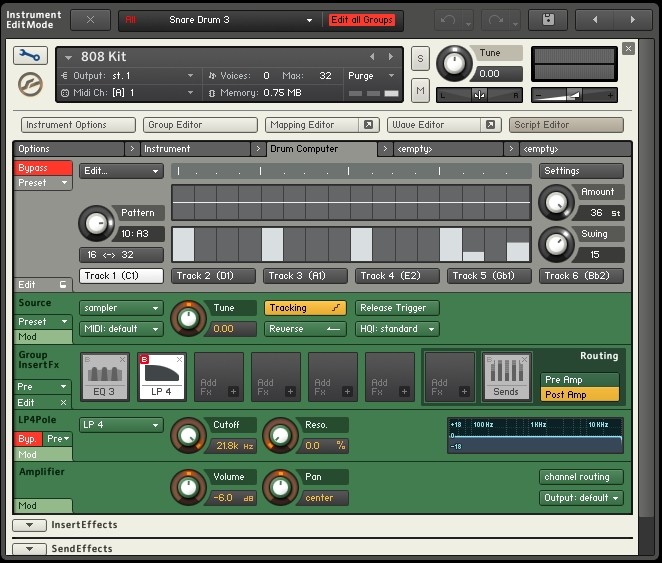Viewport: 662px width, 563px height.
Task: Select Track 3 (A1) tab
Action: [305, 276]
